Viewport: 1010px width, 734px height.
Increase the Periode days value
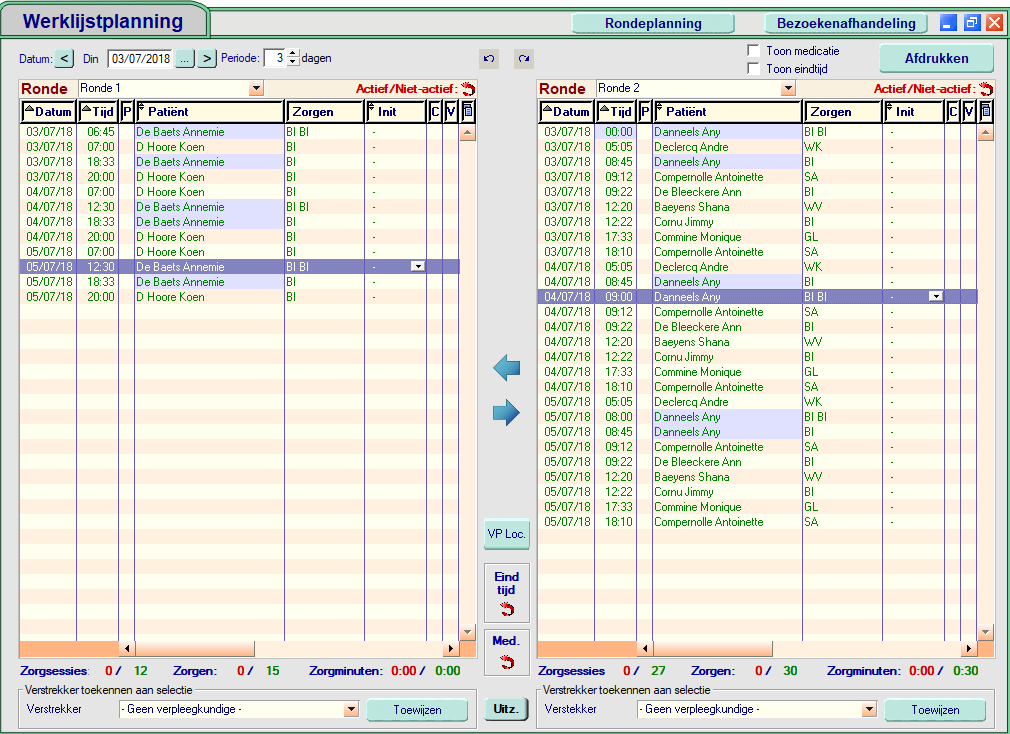[x=293, y=53]
